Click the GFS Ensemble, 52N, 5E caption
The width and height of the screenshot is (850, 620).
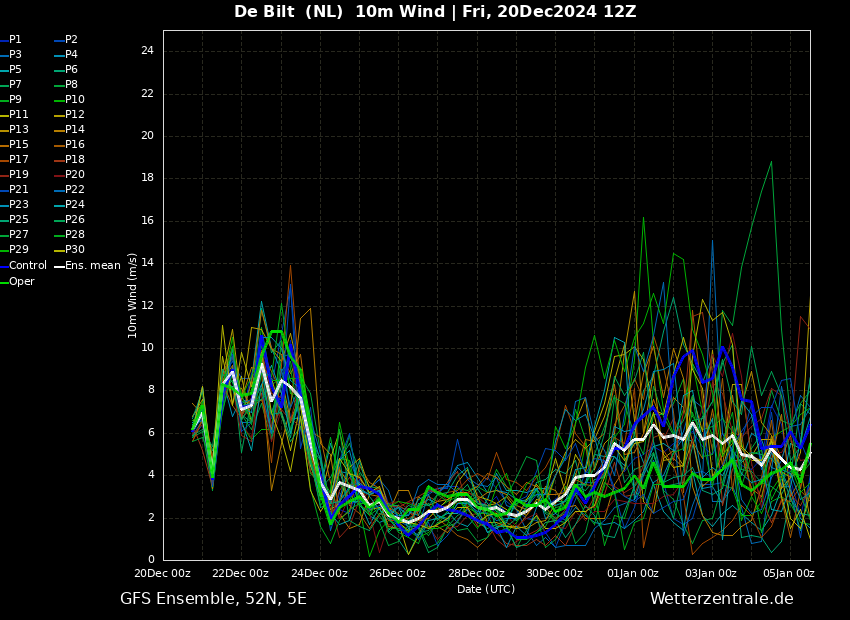[214, 599]
